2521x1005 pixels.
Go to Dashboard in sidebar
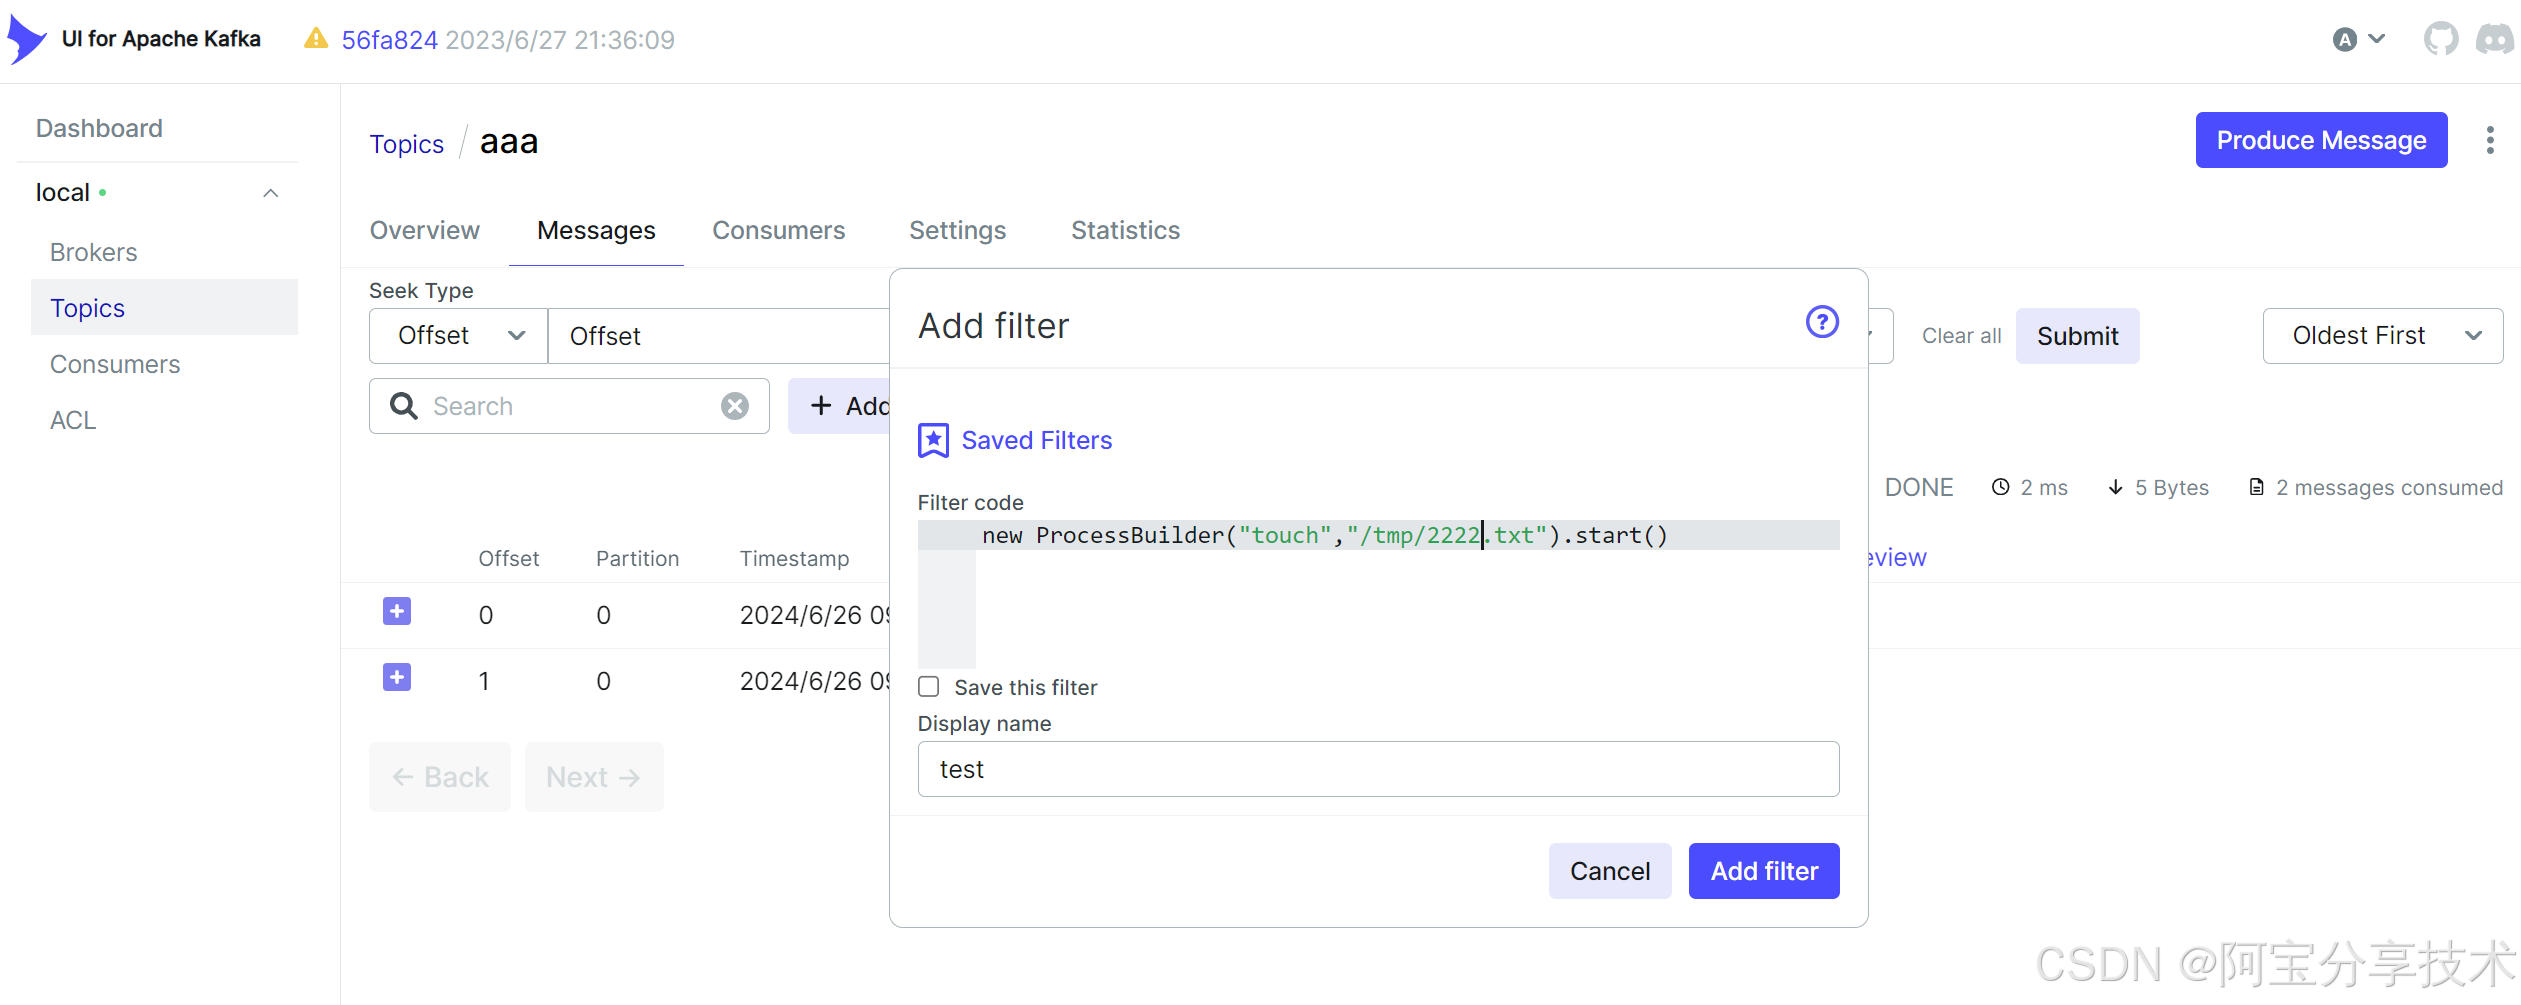tap(99, 128)
